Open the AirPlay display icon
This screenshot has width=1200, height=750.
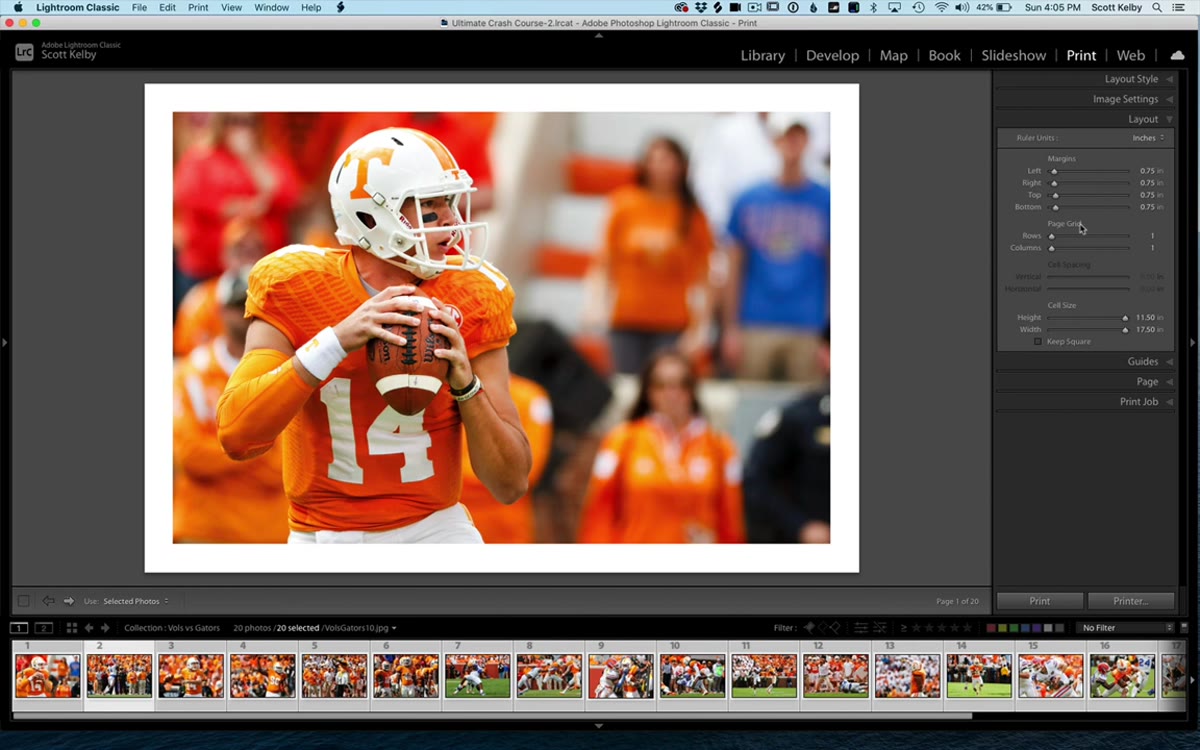point(894,7)
